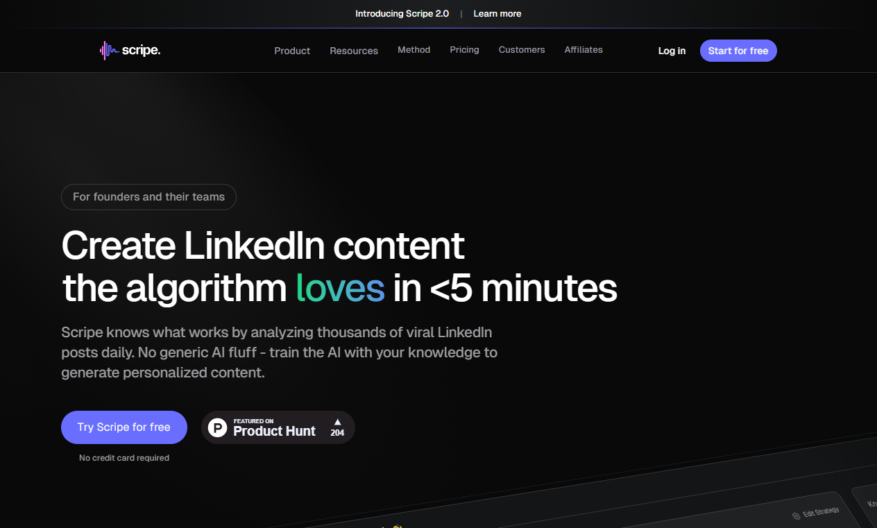Screen dimensions: 877x528
Task: Click Introducing Scripe 2.0 announcement text
Action: point(402,13)
